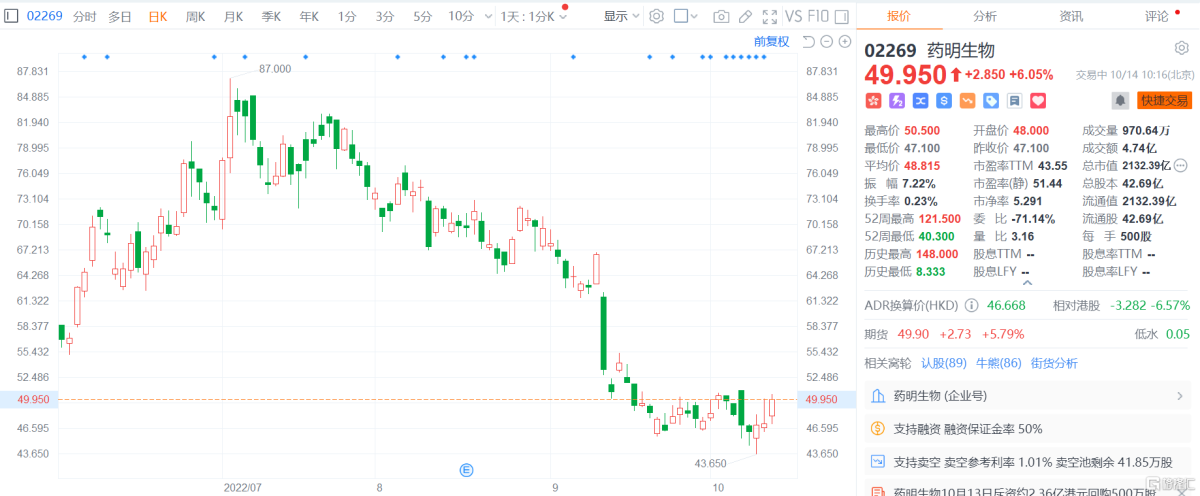Open the 资讯 news tab
This screenshot has height=496, width=1200.
pos(1071,15)
